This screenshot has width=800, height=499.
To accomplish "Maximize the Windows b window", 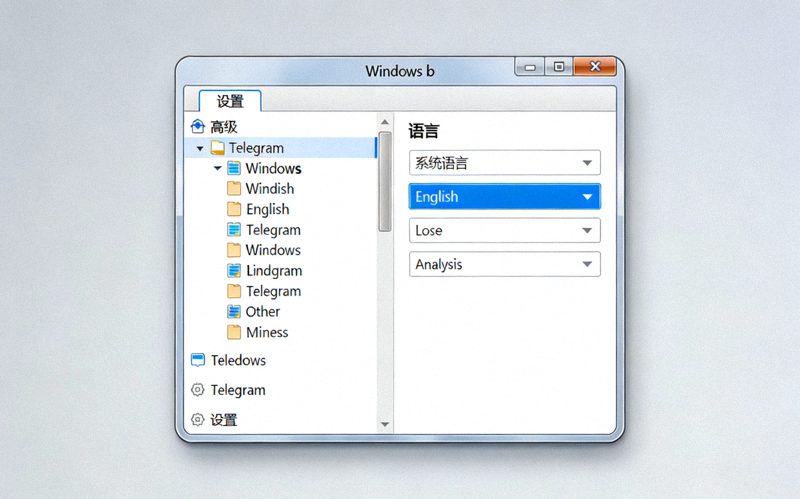I will click(x=559, y=67).
